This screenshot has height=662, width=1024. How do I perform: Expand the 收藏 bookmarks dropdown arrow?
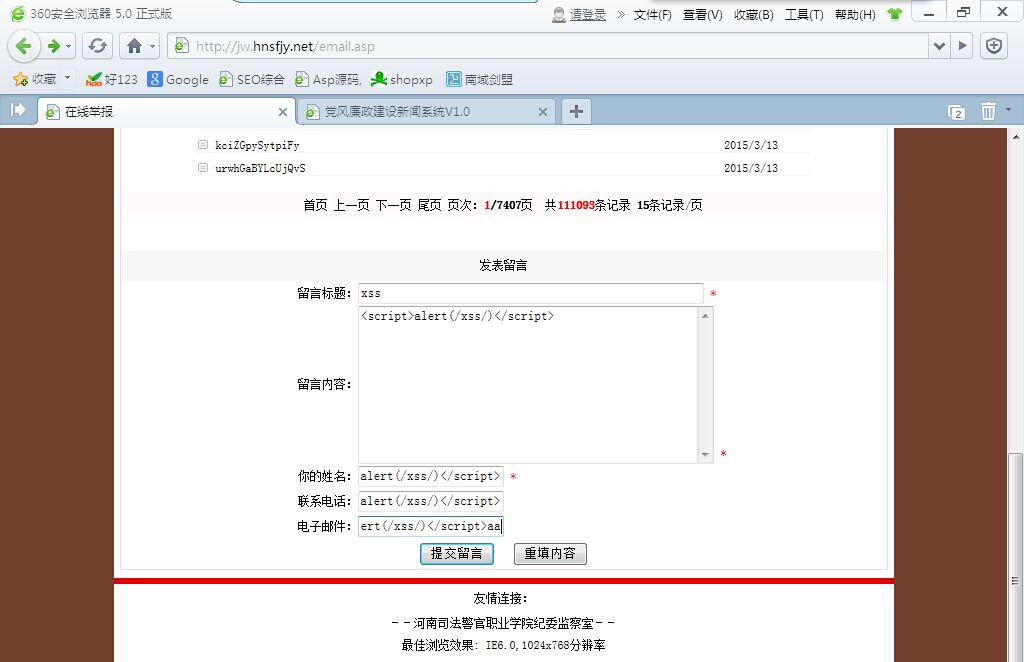tap(67, 78)
